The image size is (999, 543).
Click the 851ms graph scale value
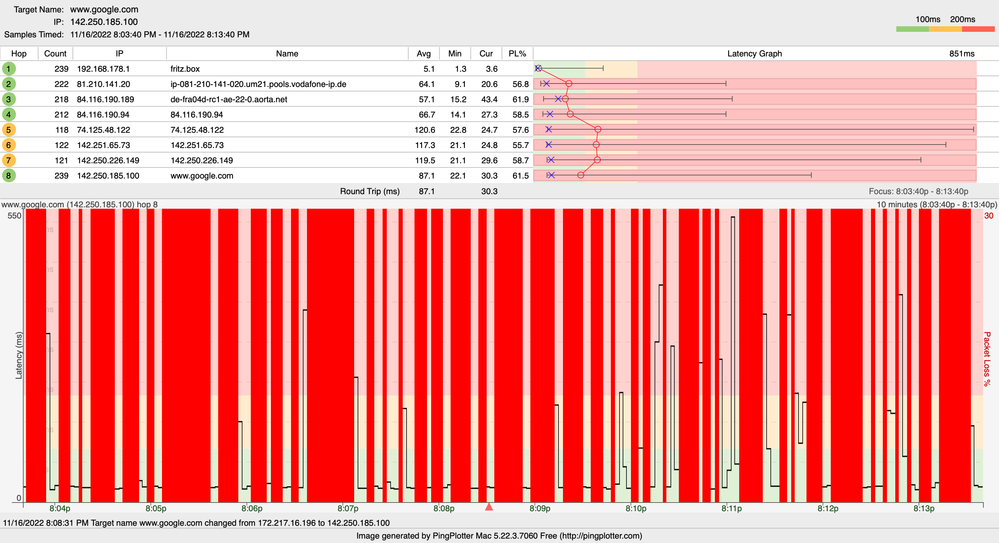coord(961,54)
